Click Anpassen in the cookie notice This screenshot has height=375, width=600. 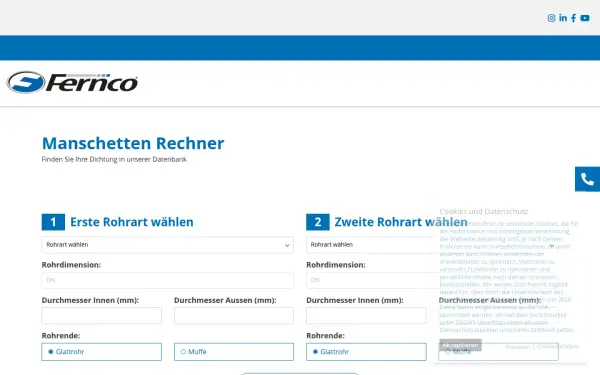click(x=517, y=347)
